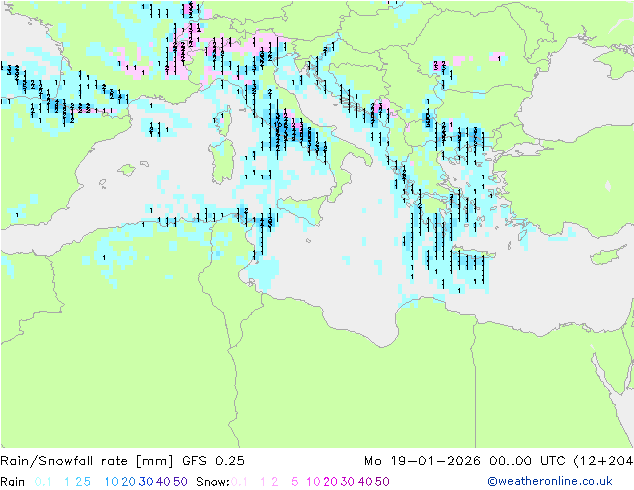
Task: Pick the snow legend value 40
Action: (365, 482)
